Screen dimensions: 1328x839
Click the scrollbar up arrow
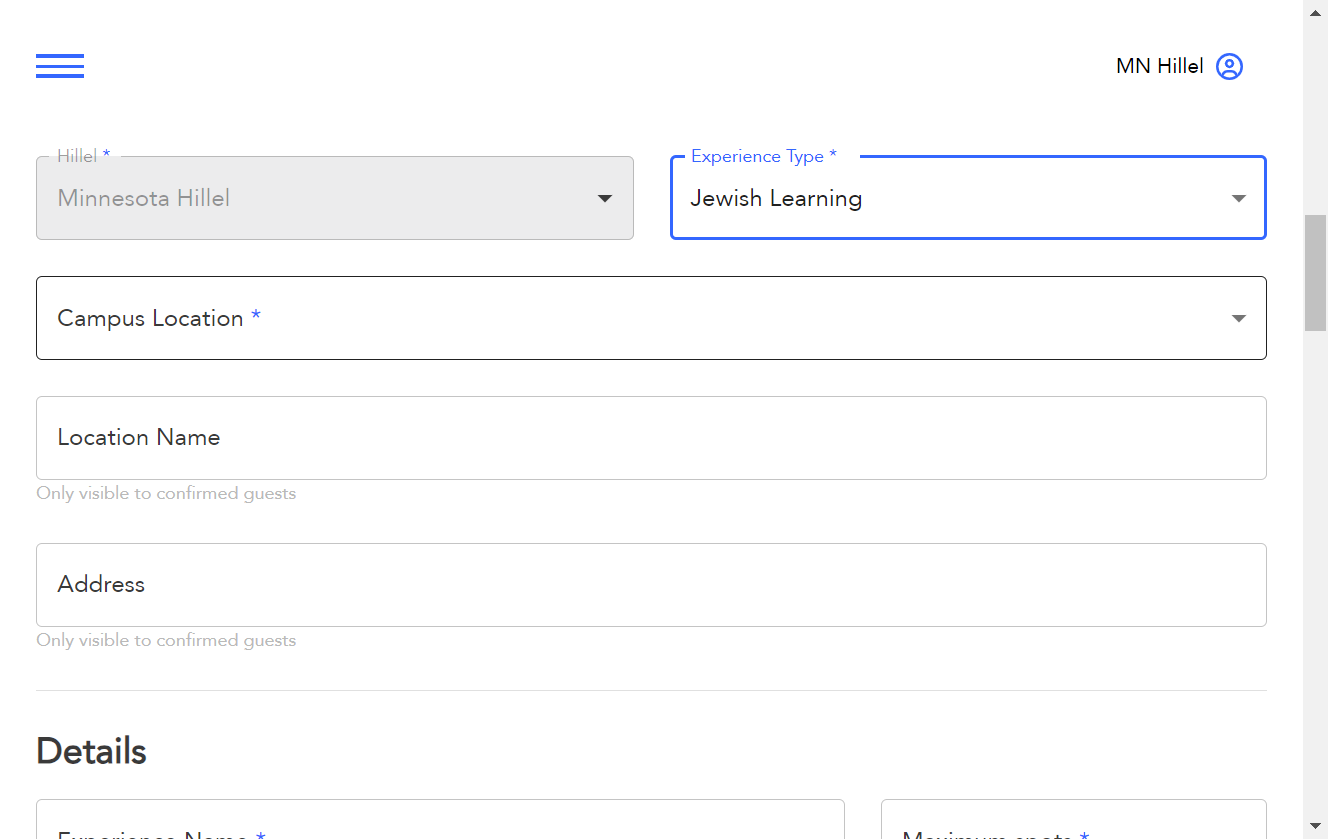(1315, 12)
